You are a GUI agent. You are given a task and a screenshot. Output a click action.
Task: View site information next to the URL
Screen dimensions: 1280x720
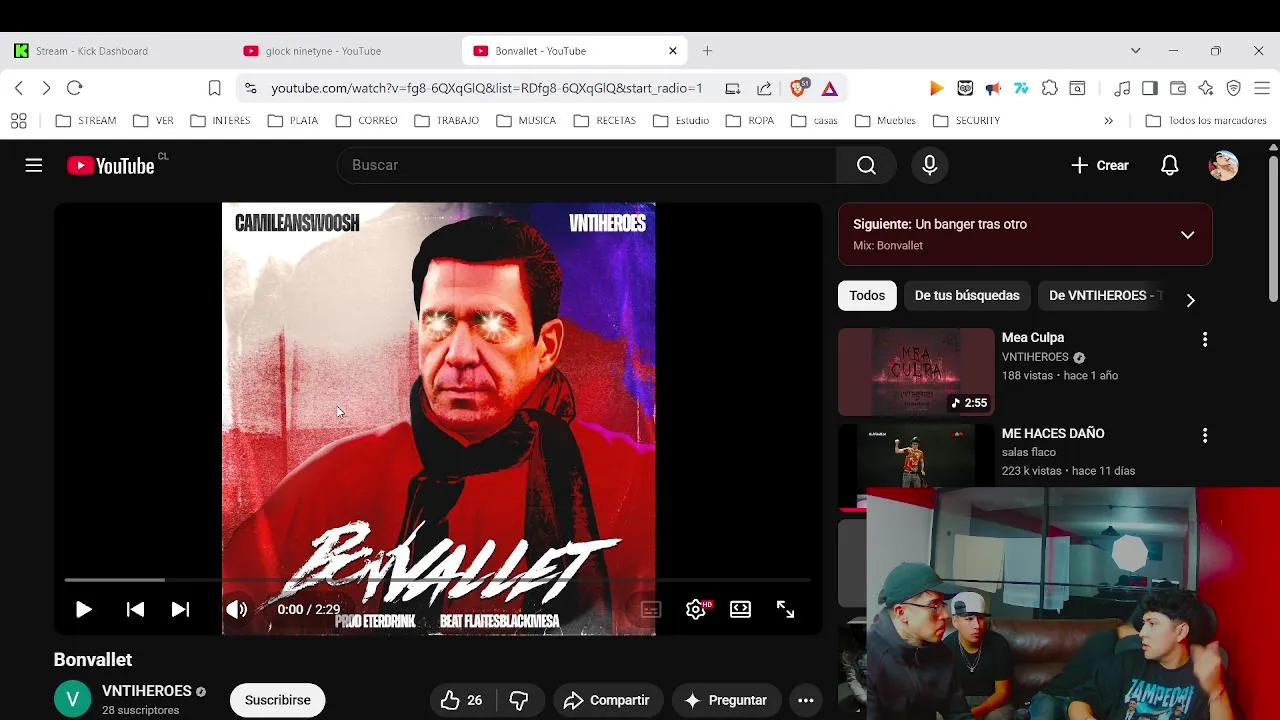(x=250, y=88)
